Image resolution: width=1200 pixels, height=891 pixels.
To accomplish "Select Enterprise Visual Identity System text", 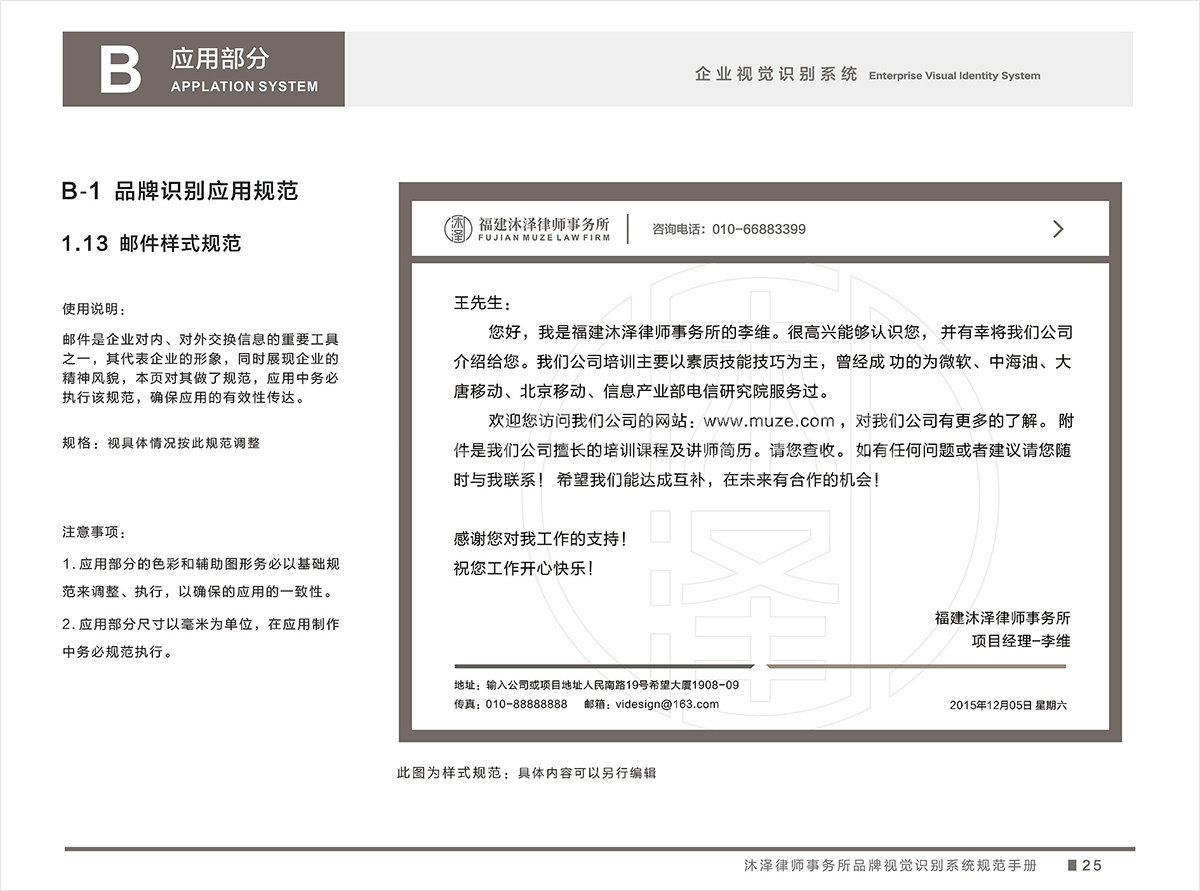I will [955, 76].
